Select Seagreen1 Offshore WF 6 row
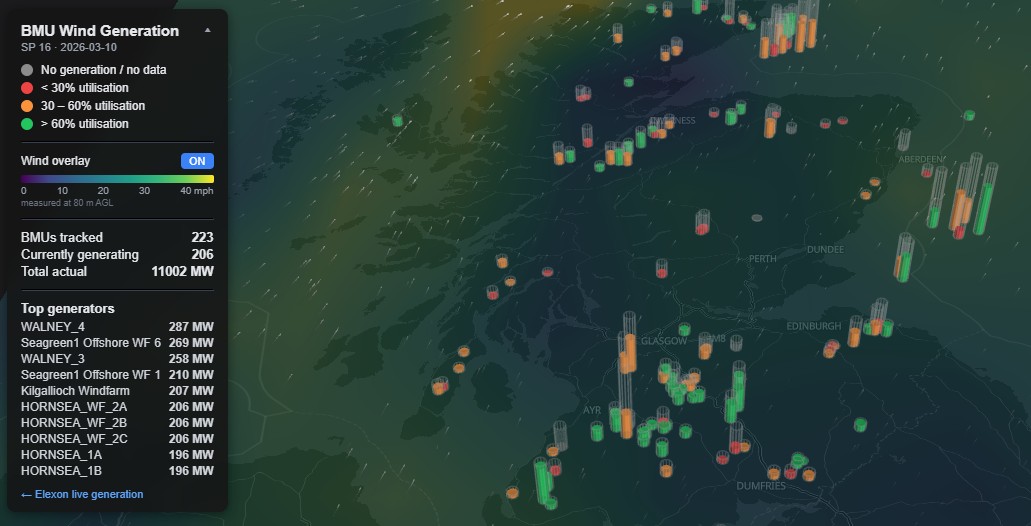 tap(117, 343)
